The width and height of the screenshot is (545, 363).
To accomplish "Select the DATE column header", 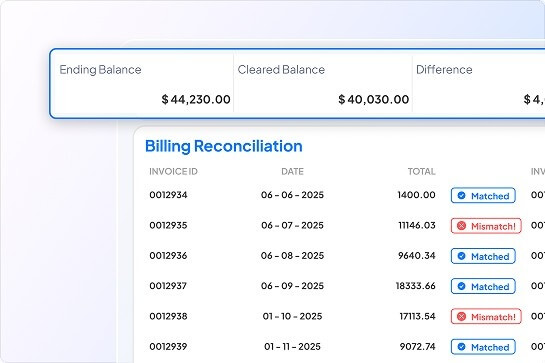I will point(292,171).
